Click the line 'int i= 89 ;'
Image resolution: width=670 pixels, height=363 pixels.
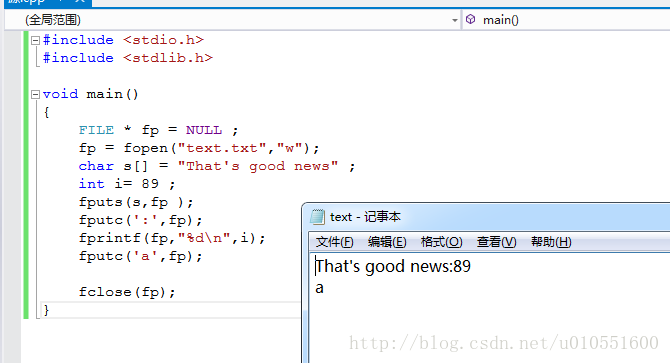127,184
